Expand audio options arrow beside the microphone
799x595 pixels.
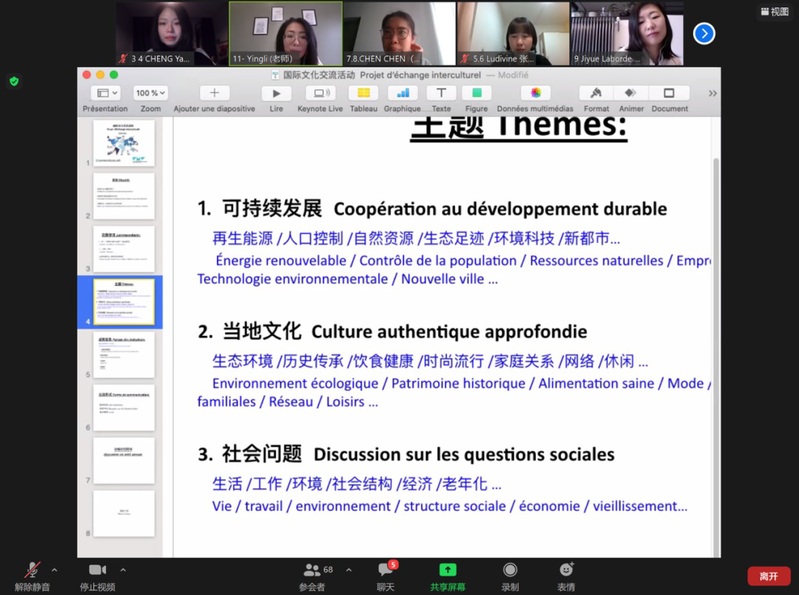(54, 570)
